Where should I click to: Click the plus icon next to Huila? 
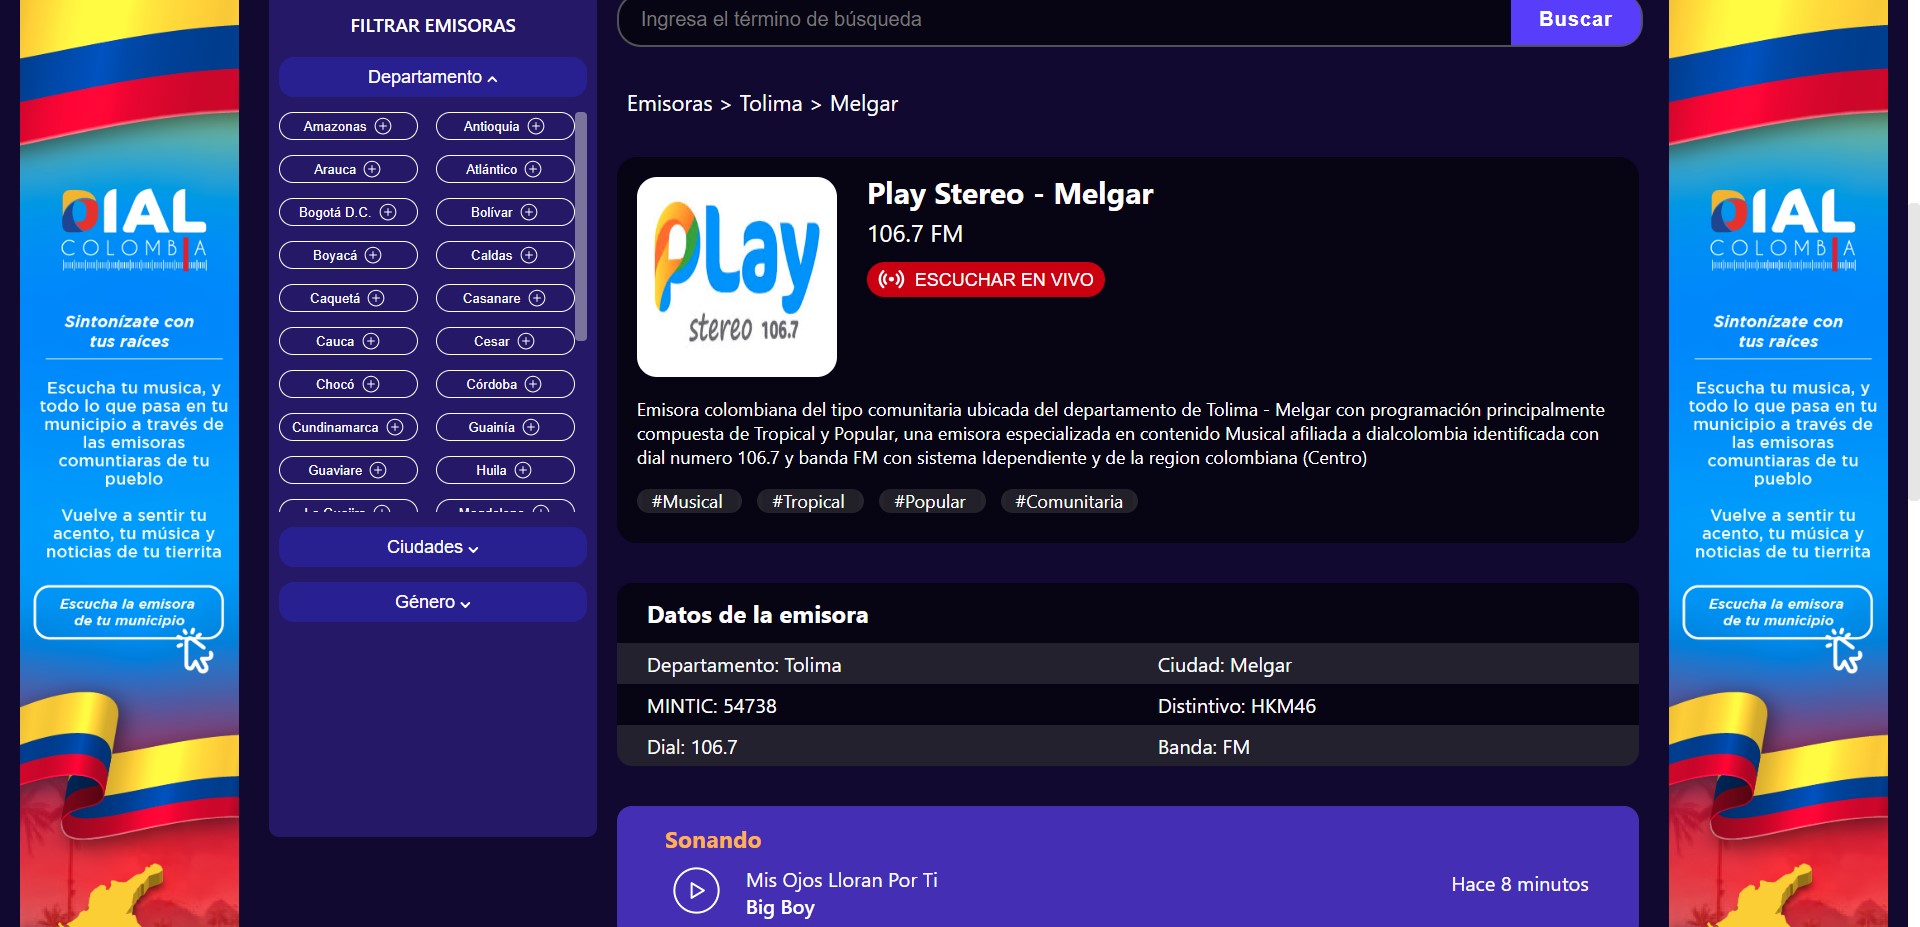[x=523, y=470]
